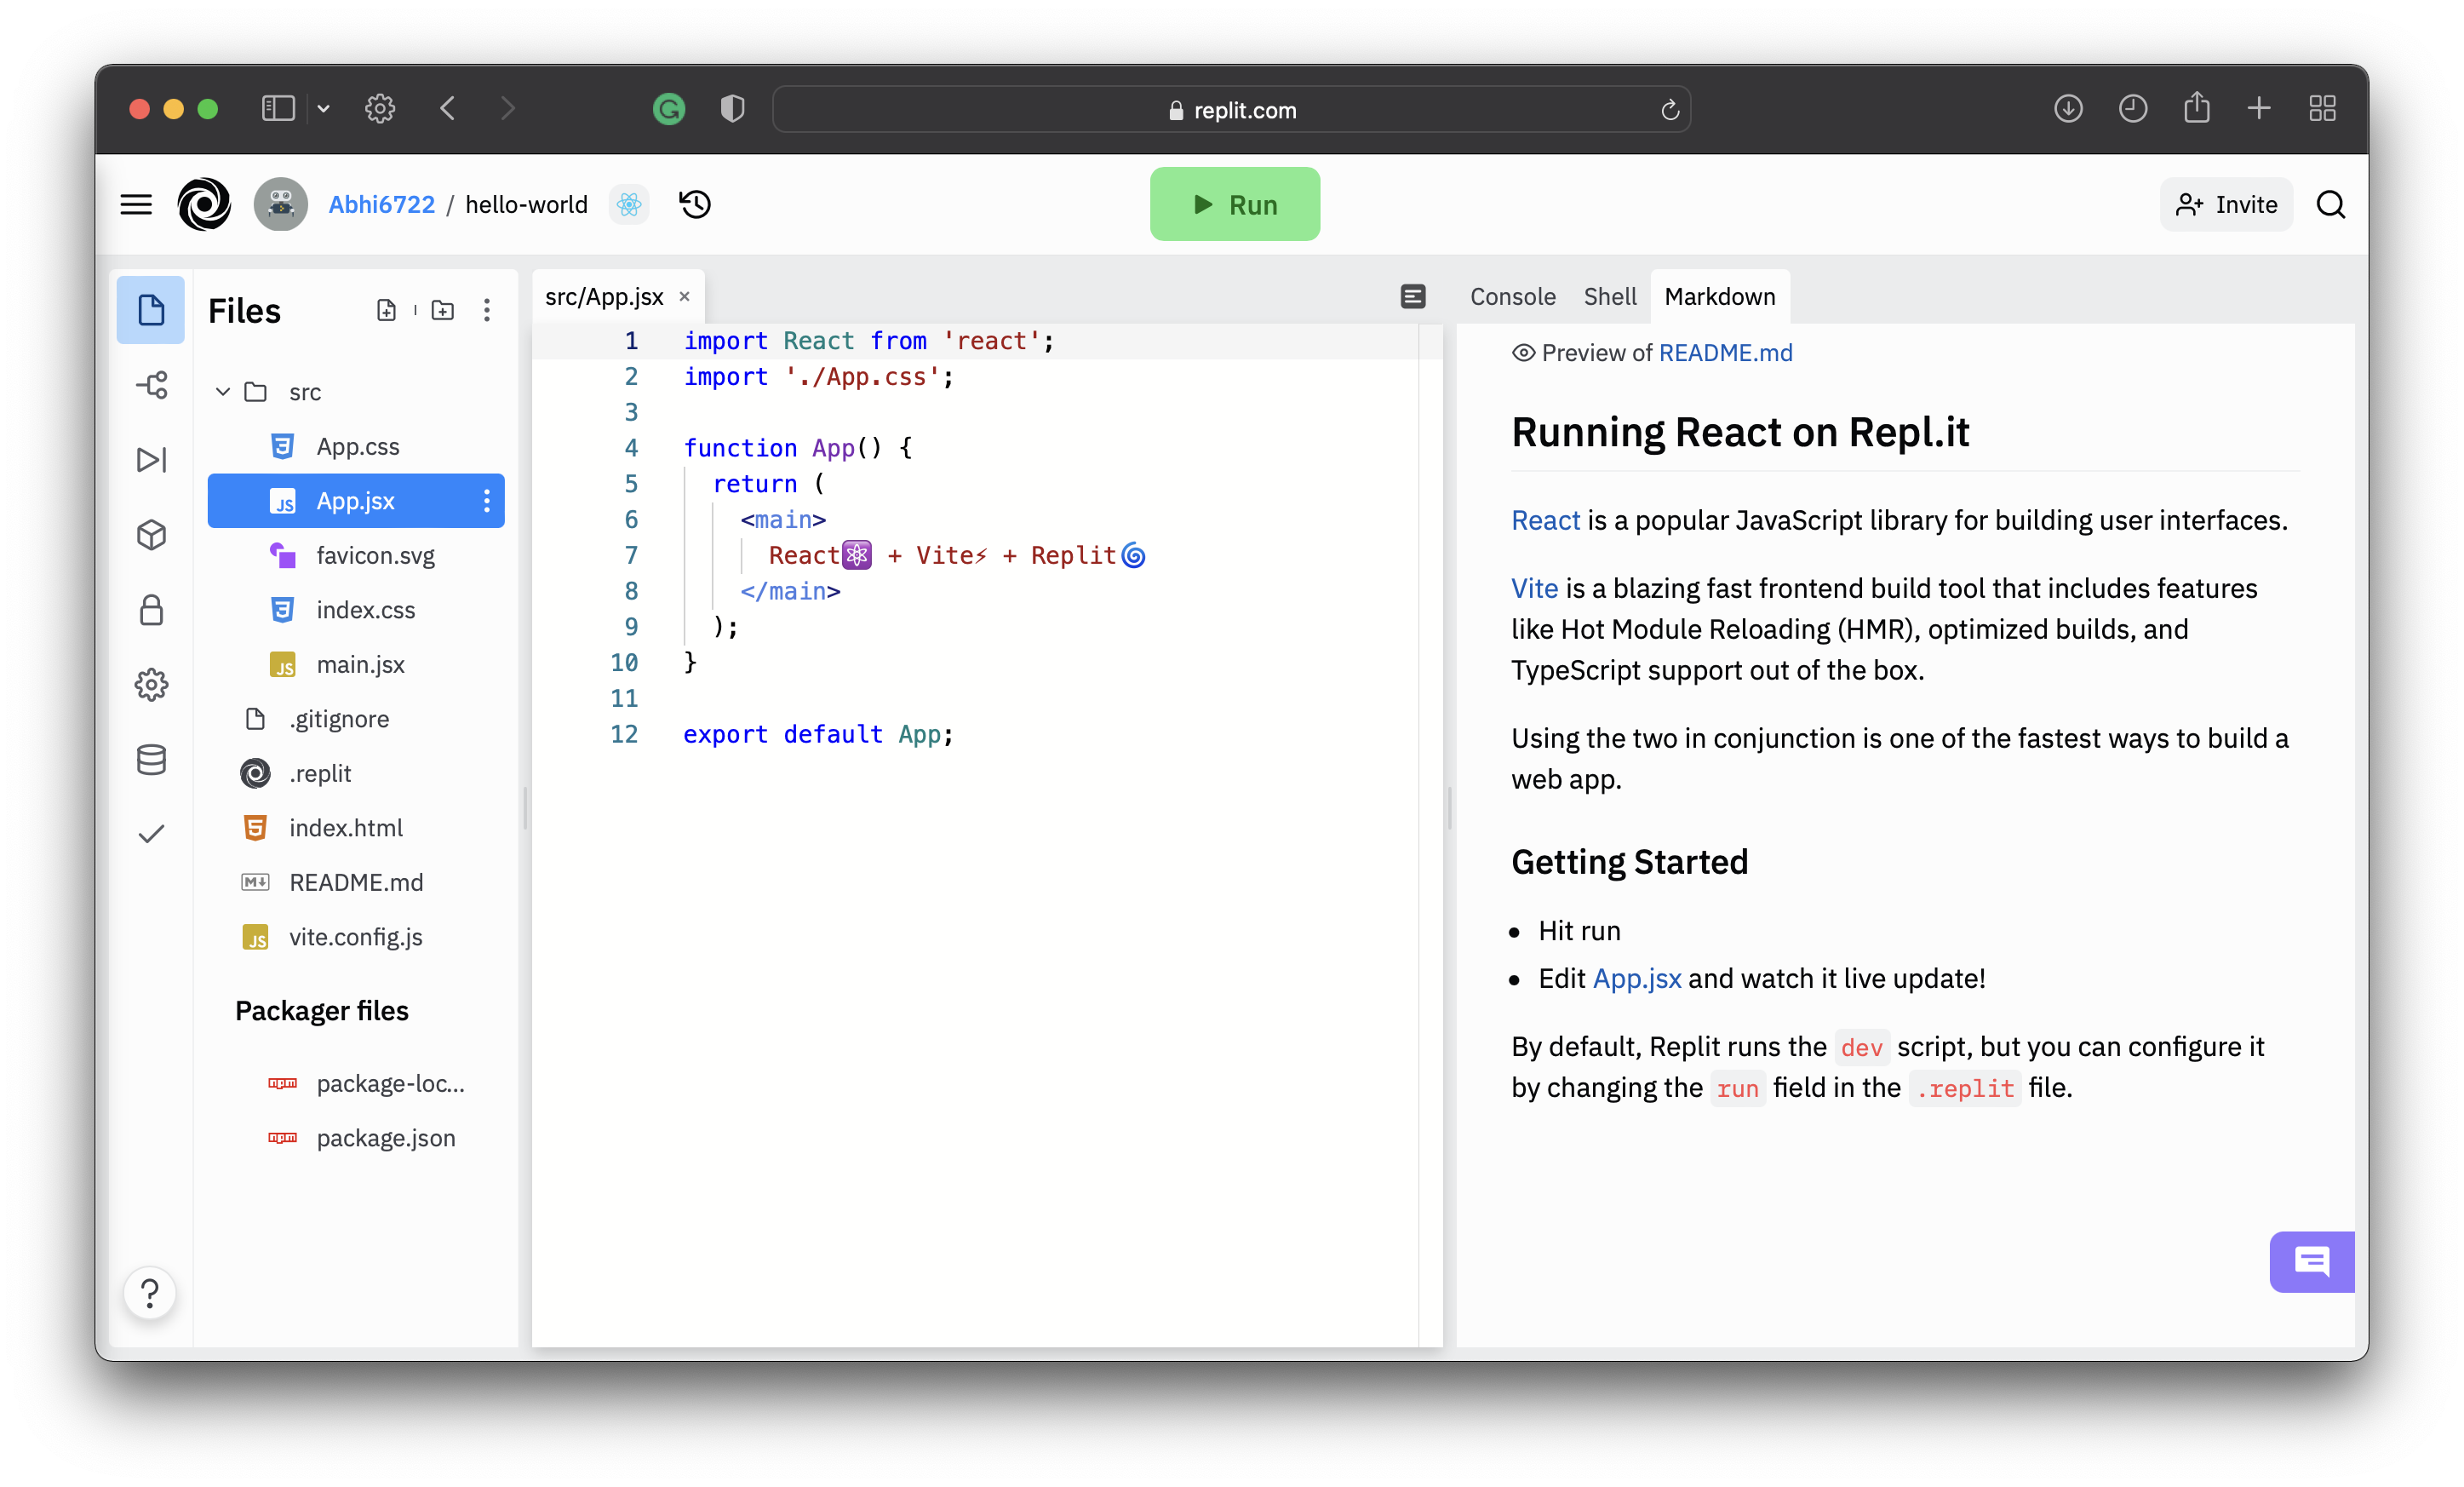2464x1487 pixels.
Task: Open README.md in file tree
Action: click(356, 882)
